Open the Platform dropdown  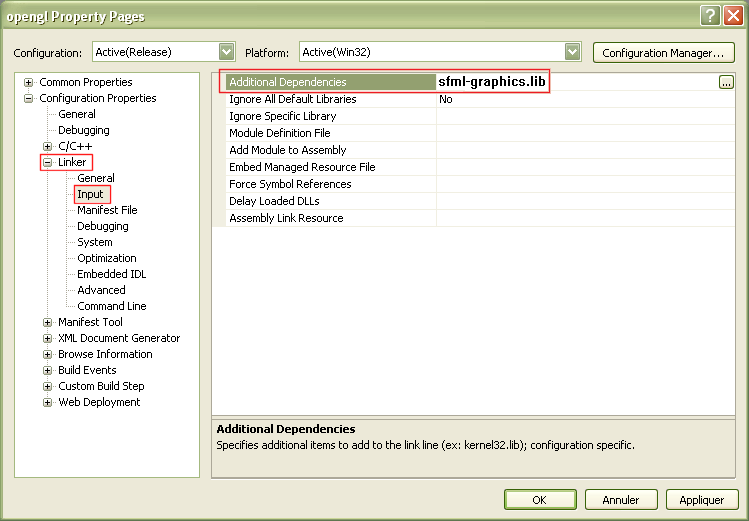[572, 52]
